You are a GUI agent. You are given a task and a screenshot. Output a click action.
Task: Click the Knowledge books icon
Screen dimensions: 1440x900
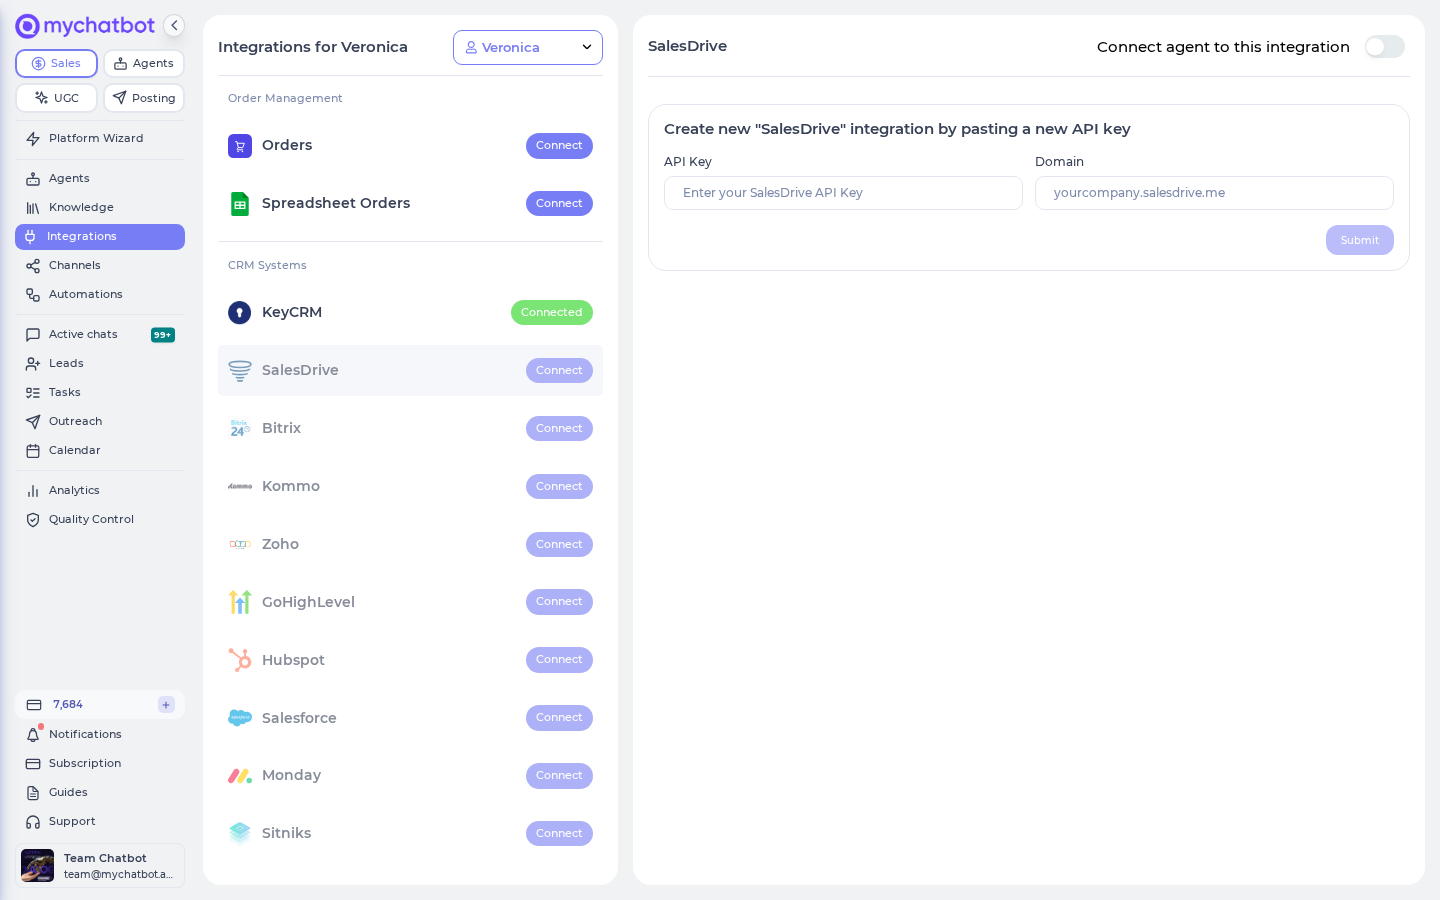coord(33,208)
